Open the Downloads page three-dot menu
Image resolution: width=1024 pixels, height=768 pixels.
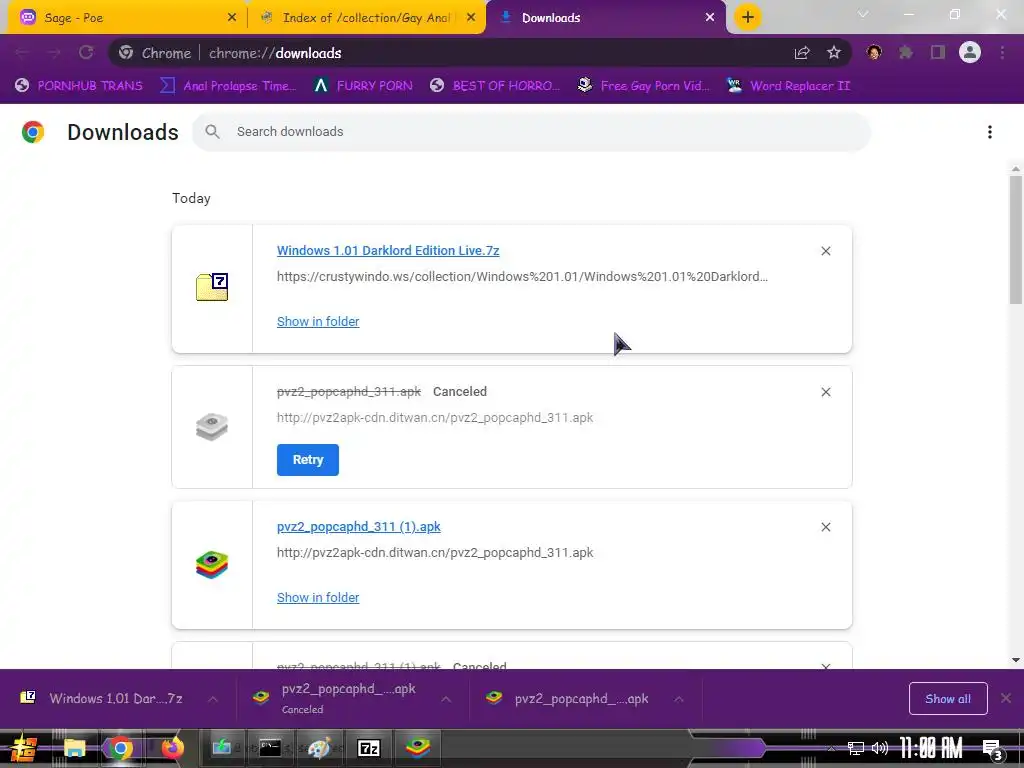click(990, 132)
